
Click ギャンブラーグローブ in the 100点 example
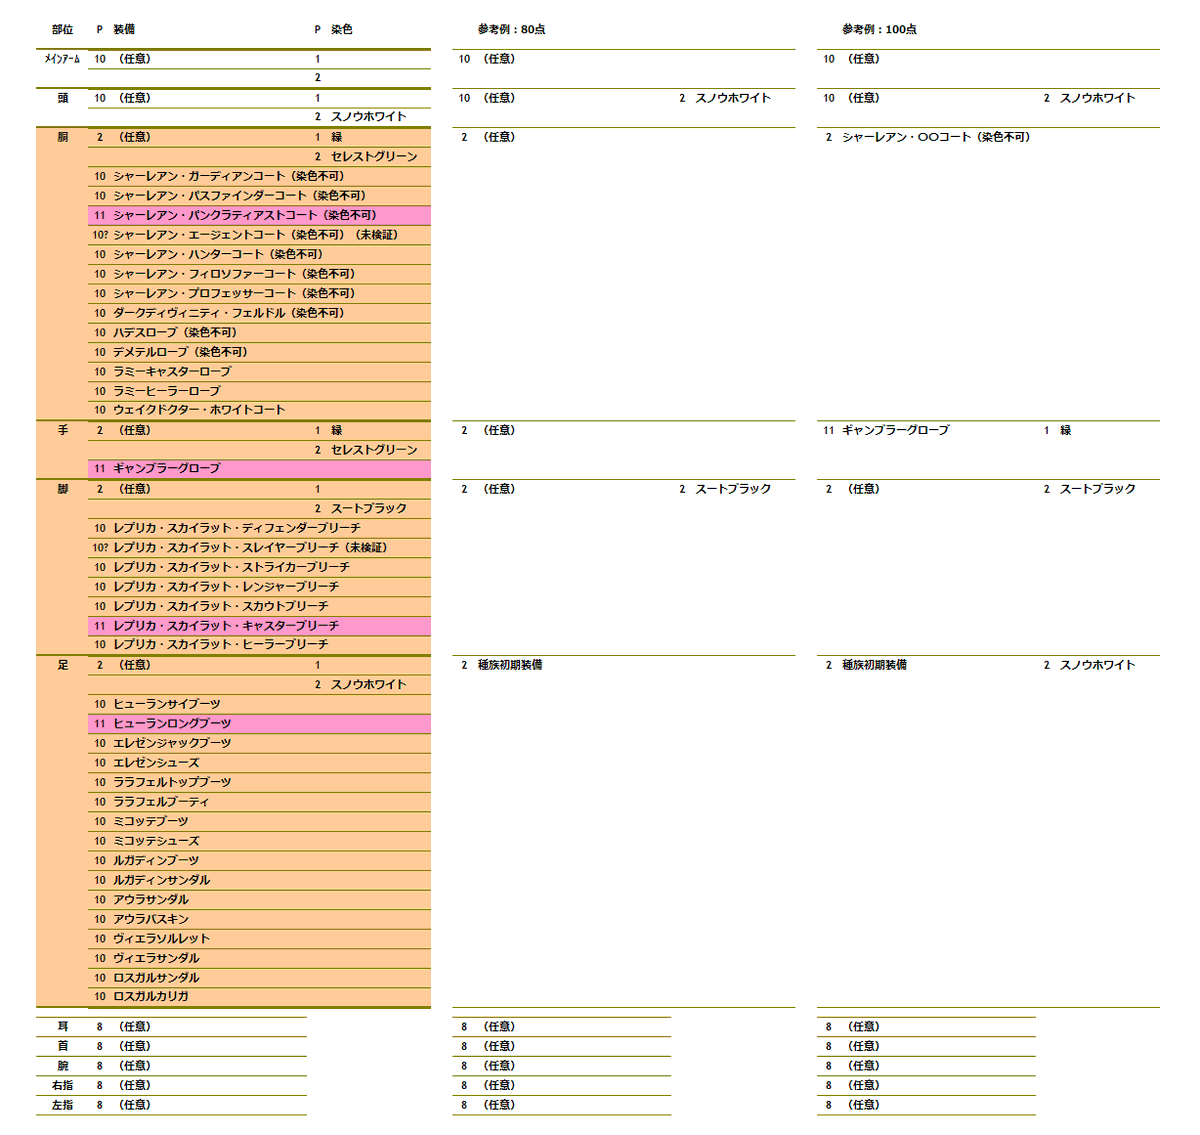click(895, 430)
